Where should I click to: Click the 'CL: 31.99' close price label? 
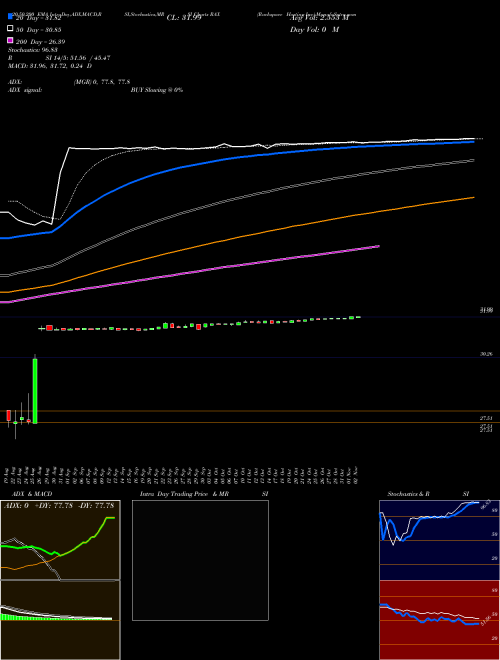click(184, 18)
